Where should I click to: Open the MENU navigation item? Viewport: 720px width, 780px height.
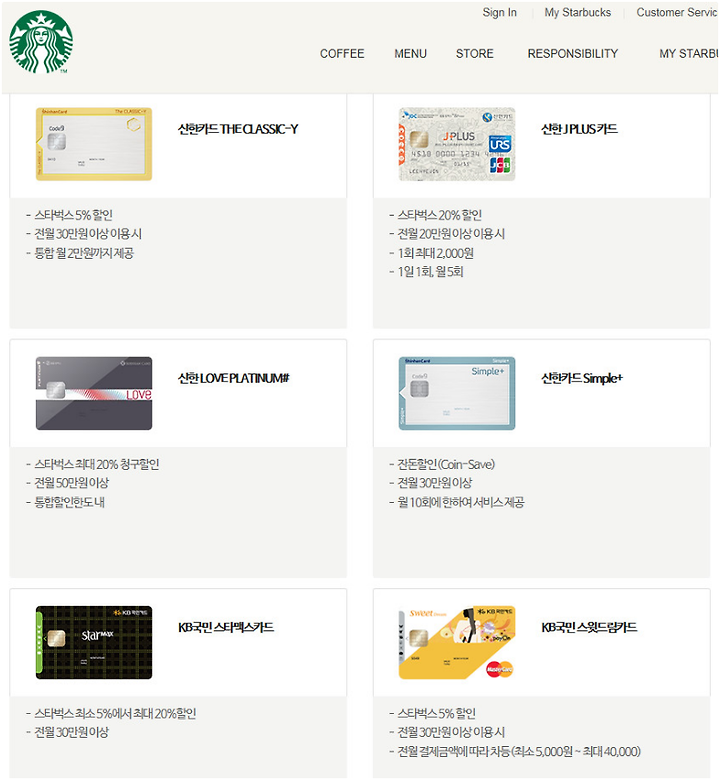(410, 53)
